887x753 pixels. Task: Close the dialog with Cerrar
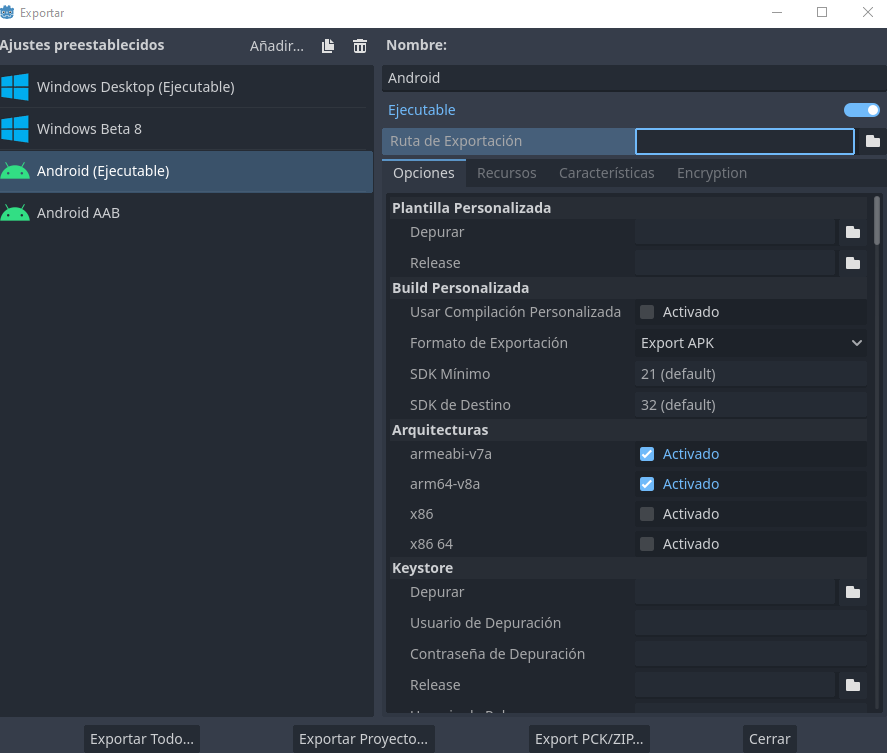768,738
